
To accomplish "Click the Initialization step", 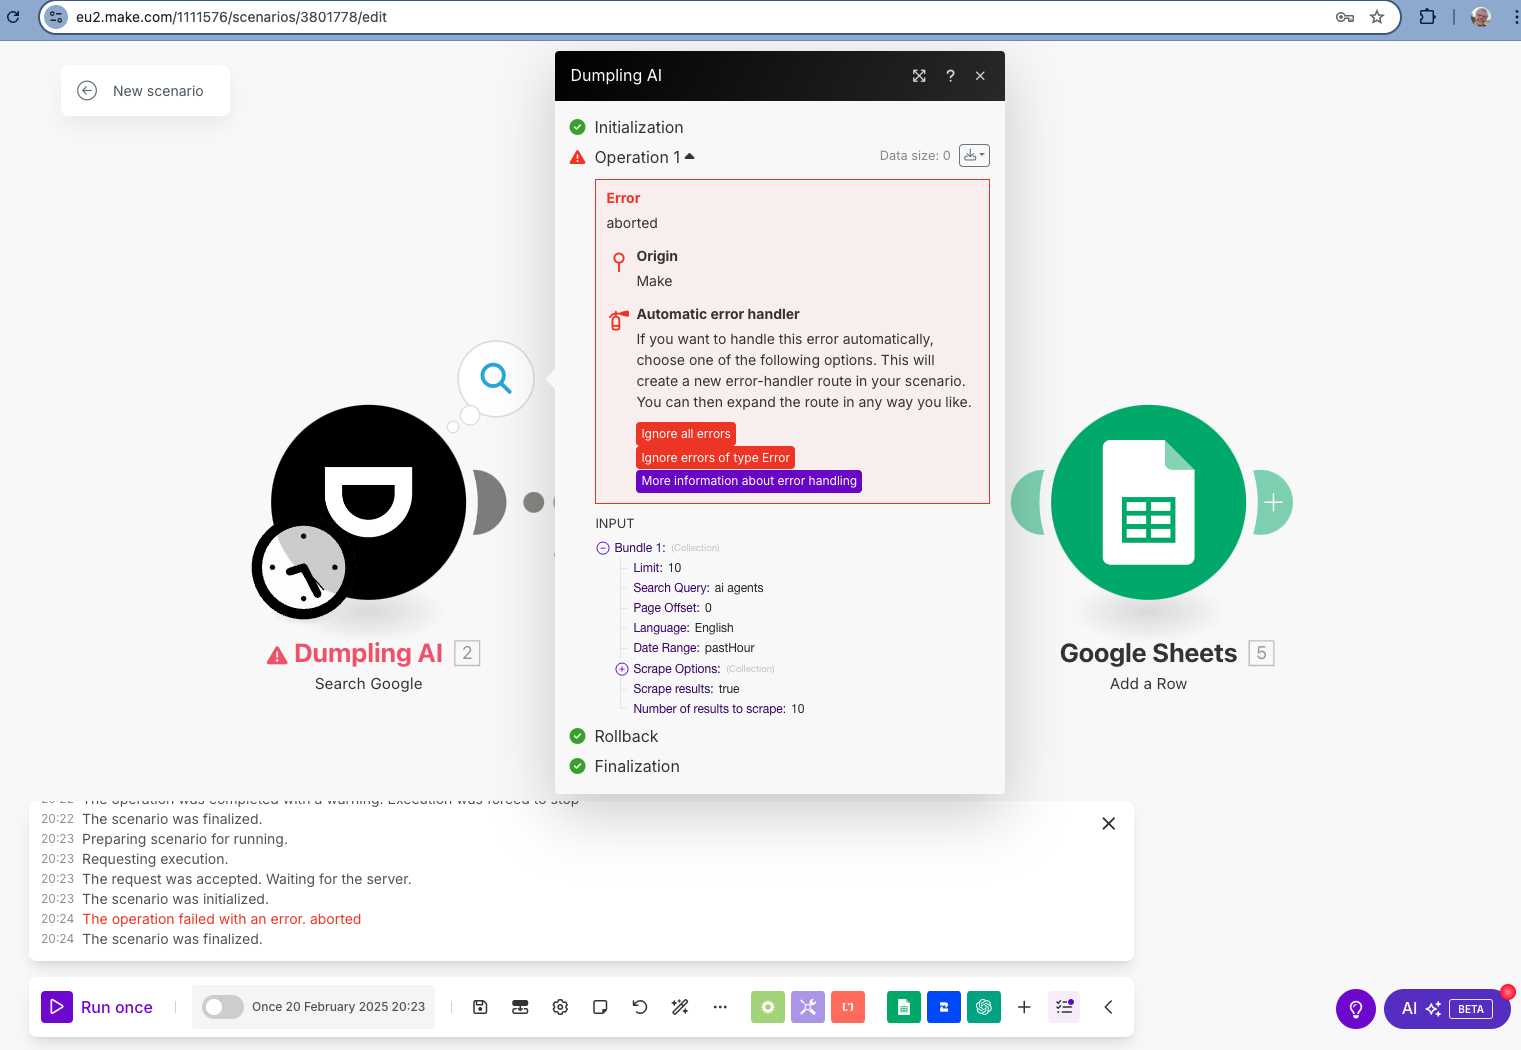I will pos(638,127).
